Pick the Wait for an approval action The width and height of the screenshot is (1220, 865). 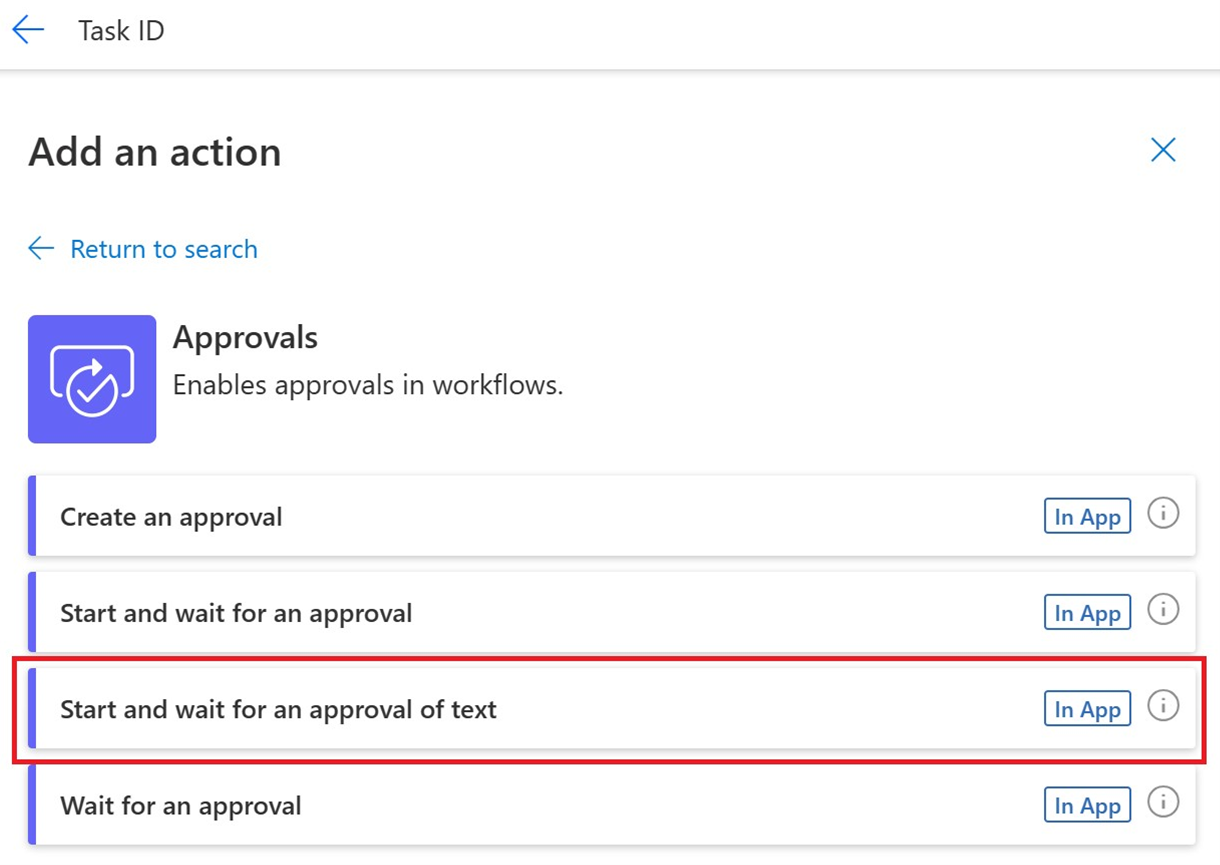tap(180, 805)
